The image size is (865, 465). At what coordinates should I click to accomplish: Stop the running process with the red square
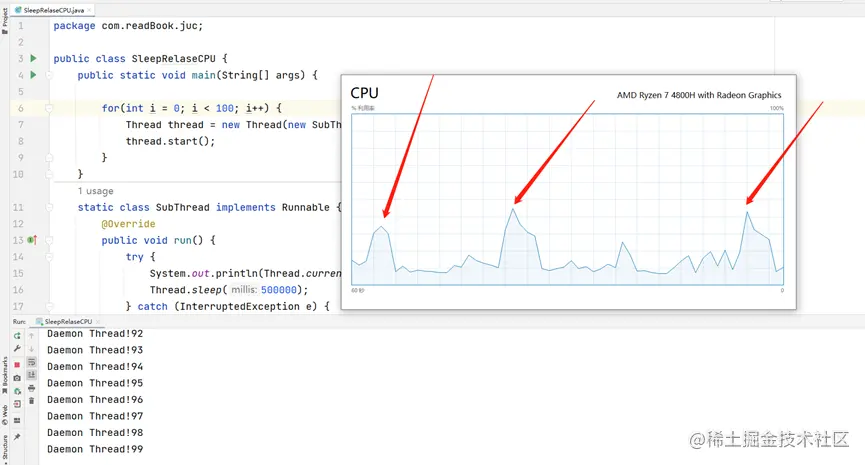pyautogui.click(x=17, y=365)
